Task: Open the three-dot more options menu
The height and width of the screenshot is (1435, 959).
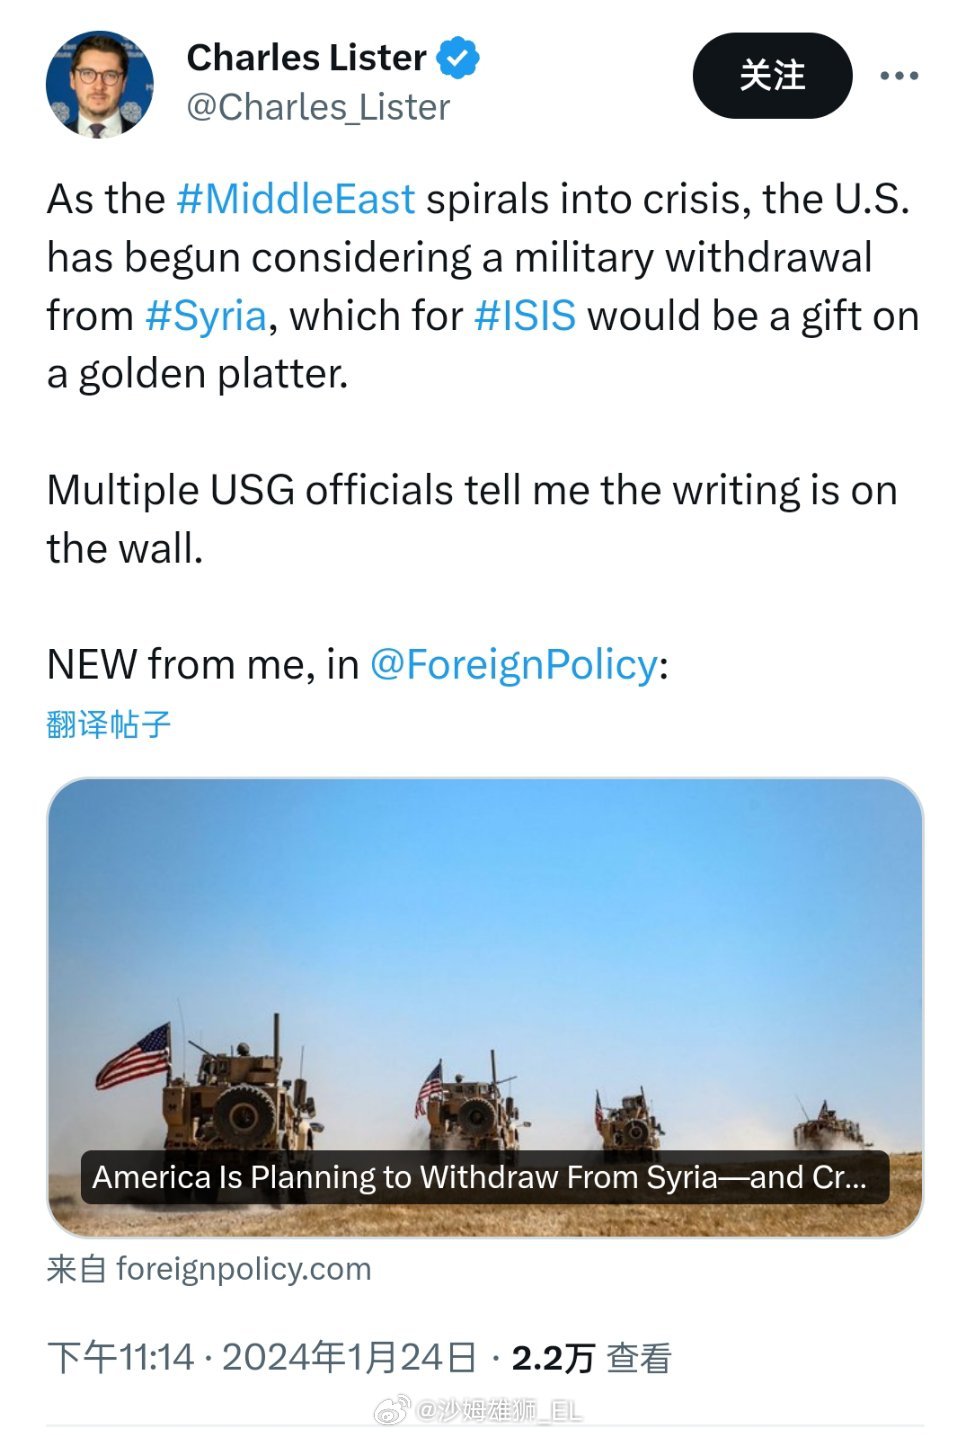Action: (x=898, y=76)
